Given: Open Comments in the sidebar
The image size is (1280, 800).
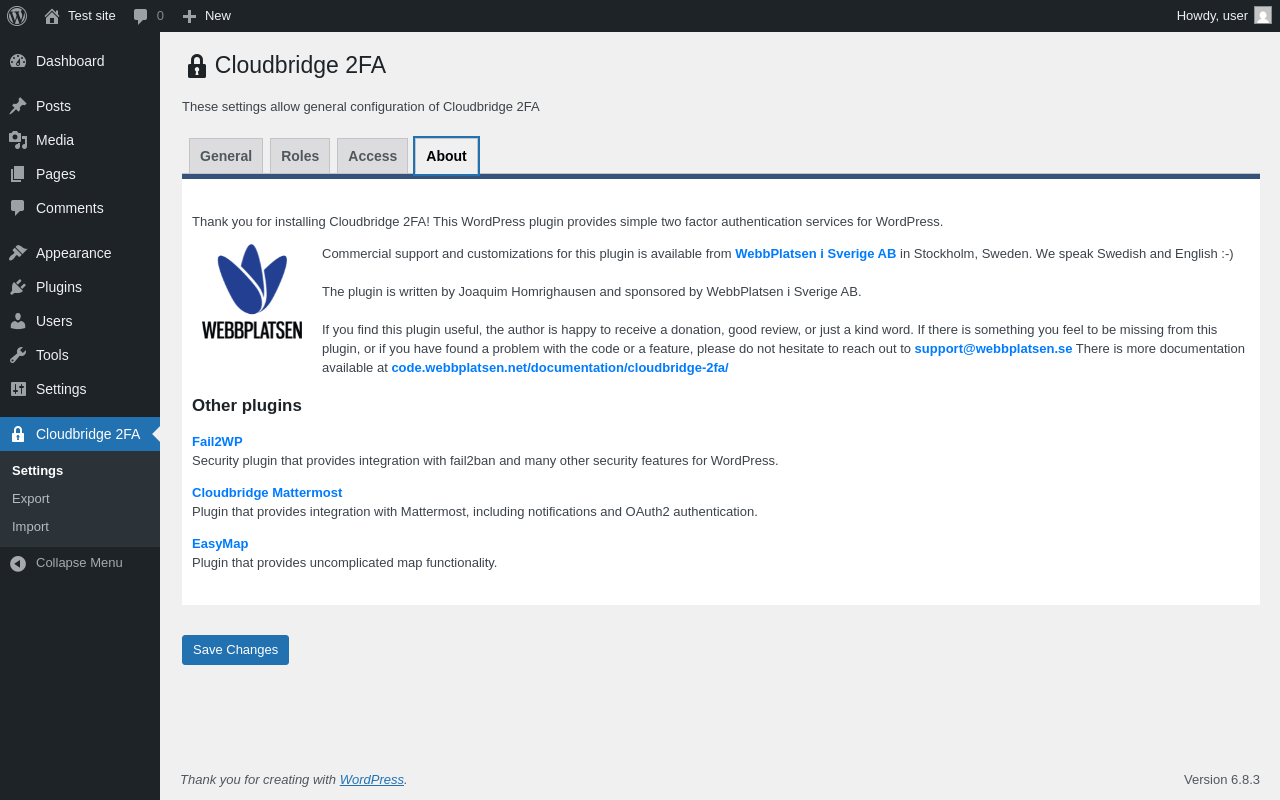Looking at the screenshot, I should coord(80,208).
